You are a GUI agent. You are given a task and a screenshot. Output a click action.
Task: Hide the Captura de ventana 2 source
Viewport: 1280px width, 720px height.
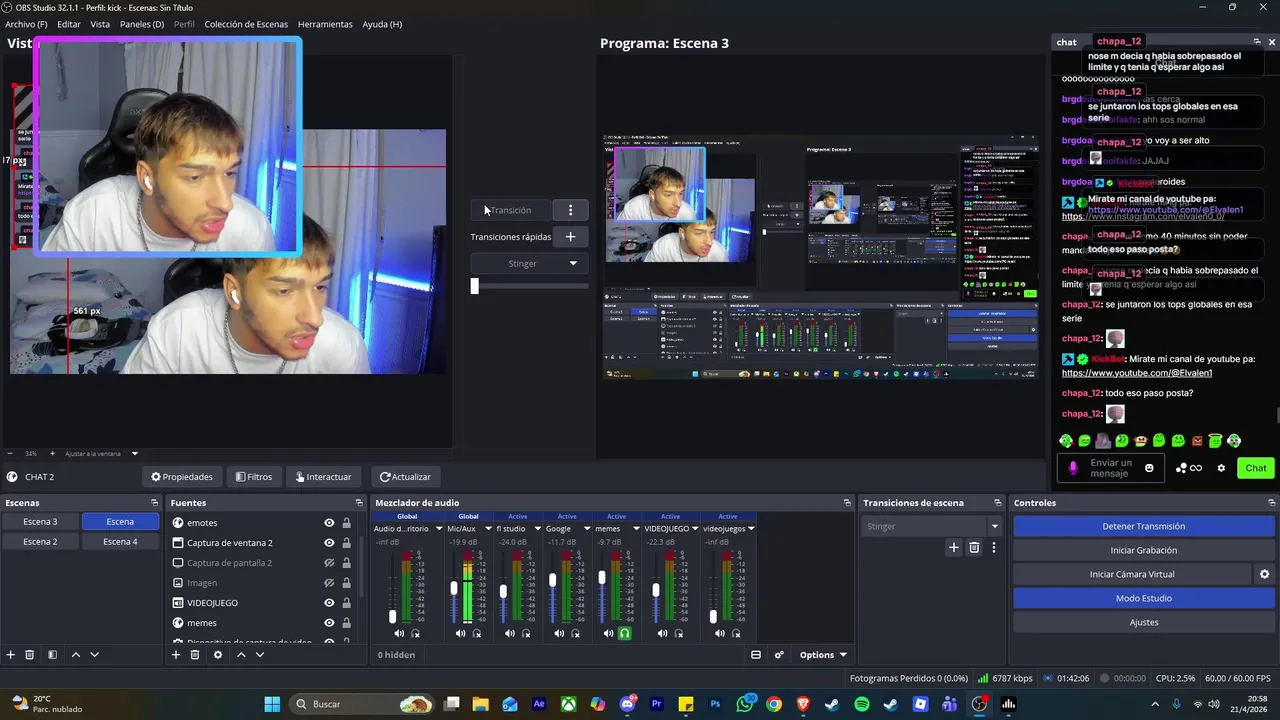click(329, 543)
